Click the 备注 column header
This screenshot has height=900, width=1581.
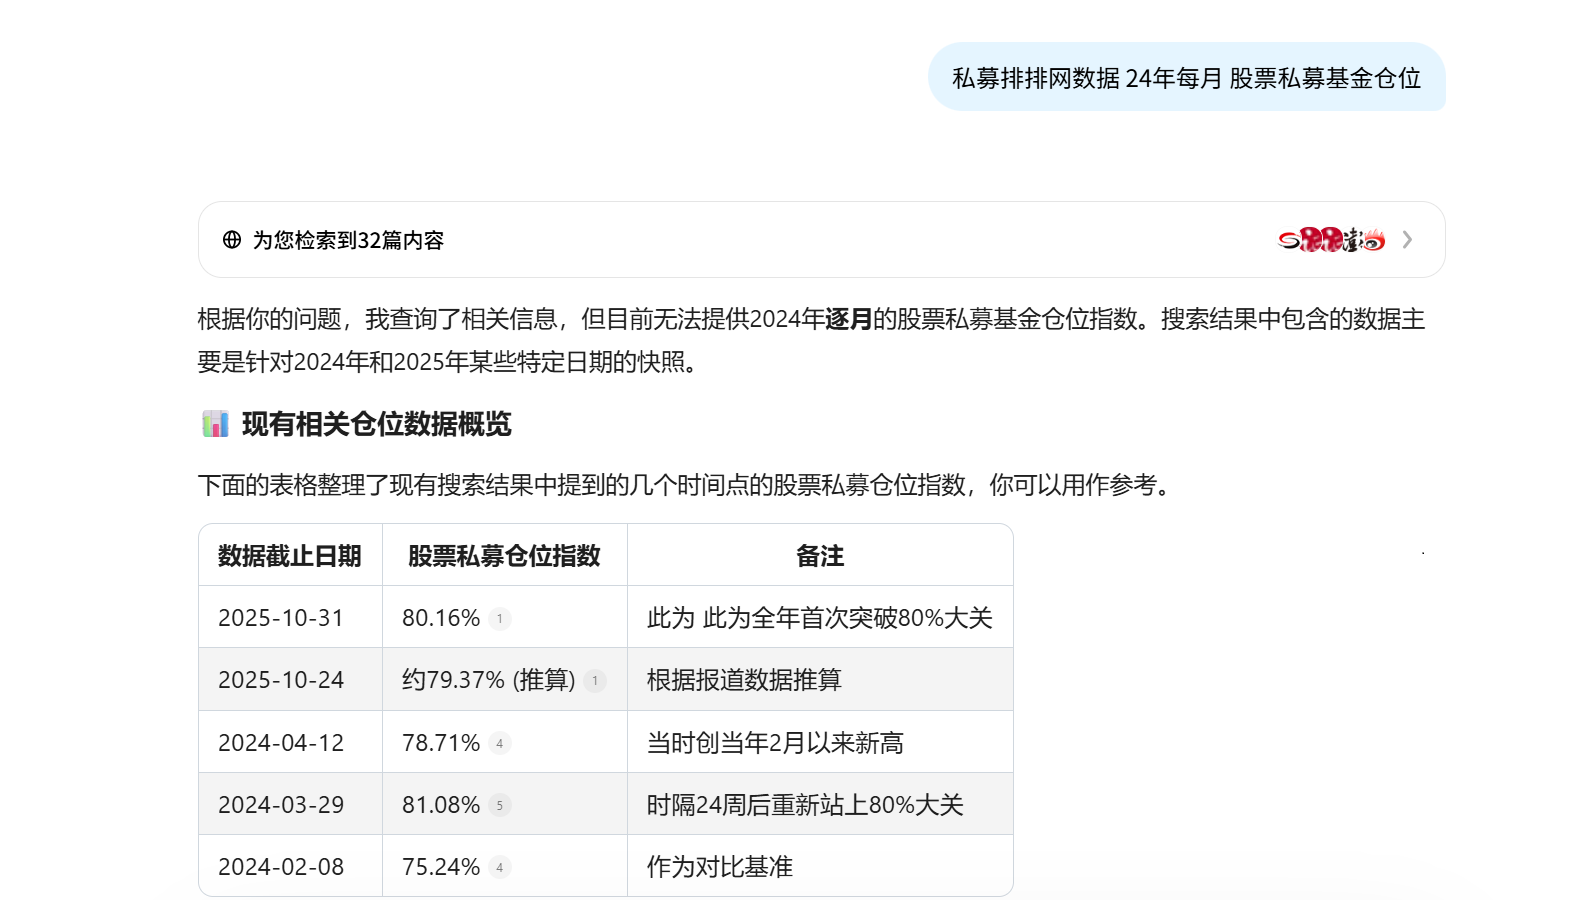820,556
